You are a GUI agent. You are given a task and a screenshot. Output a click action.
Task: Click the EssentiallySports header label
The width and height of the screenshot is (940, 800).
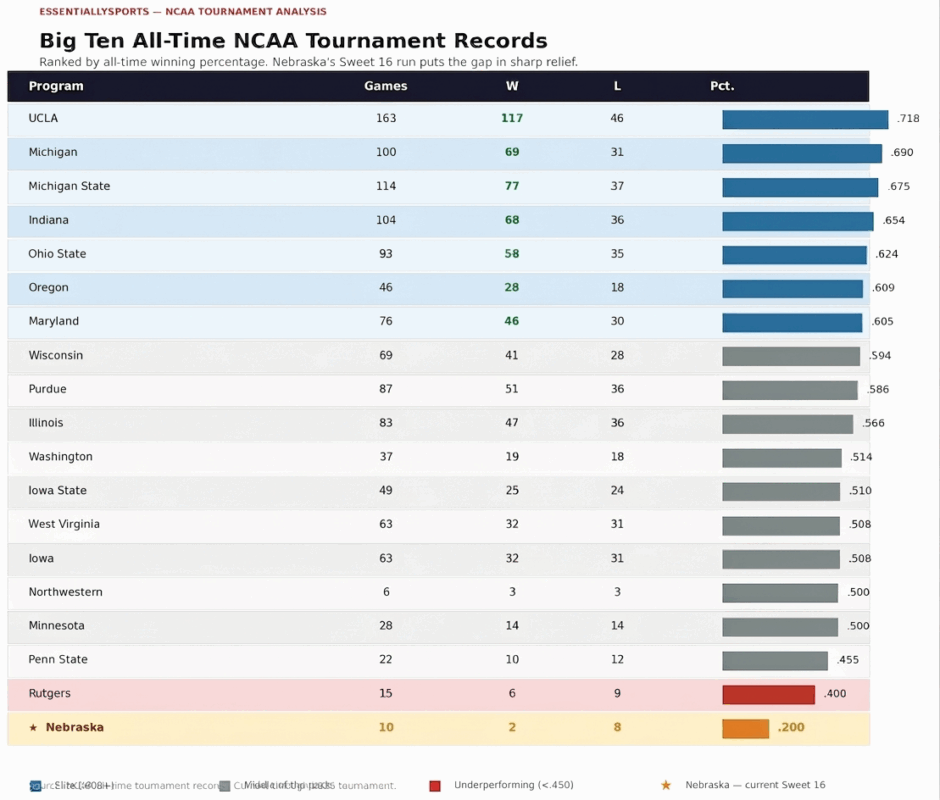pos(182,12)
